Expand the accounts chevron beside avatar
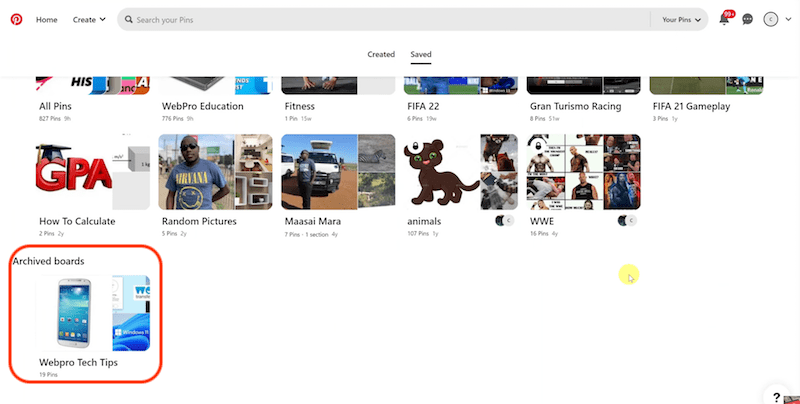Image resolution: width=800 pixels, height=404 pixels. pyautogui.click(x=789, y=19)
